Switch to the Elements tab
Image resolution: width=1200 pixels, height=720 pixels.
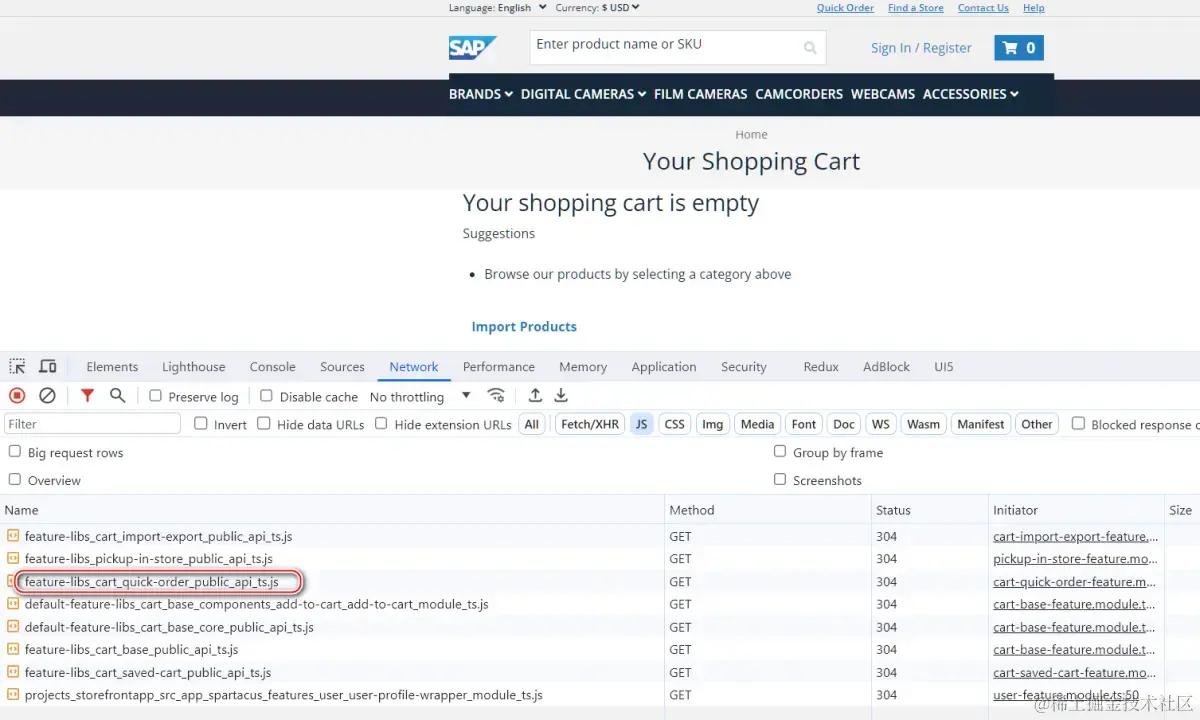pyautogui.click(x=112, y=367)
